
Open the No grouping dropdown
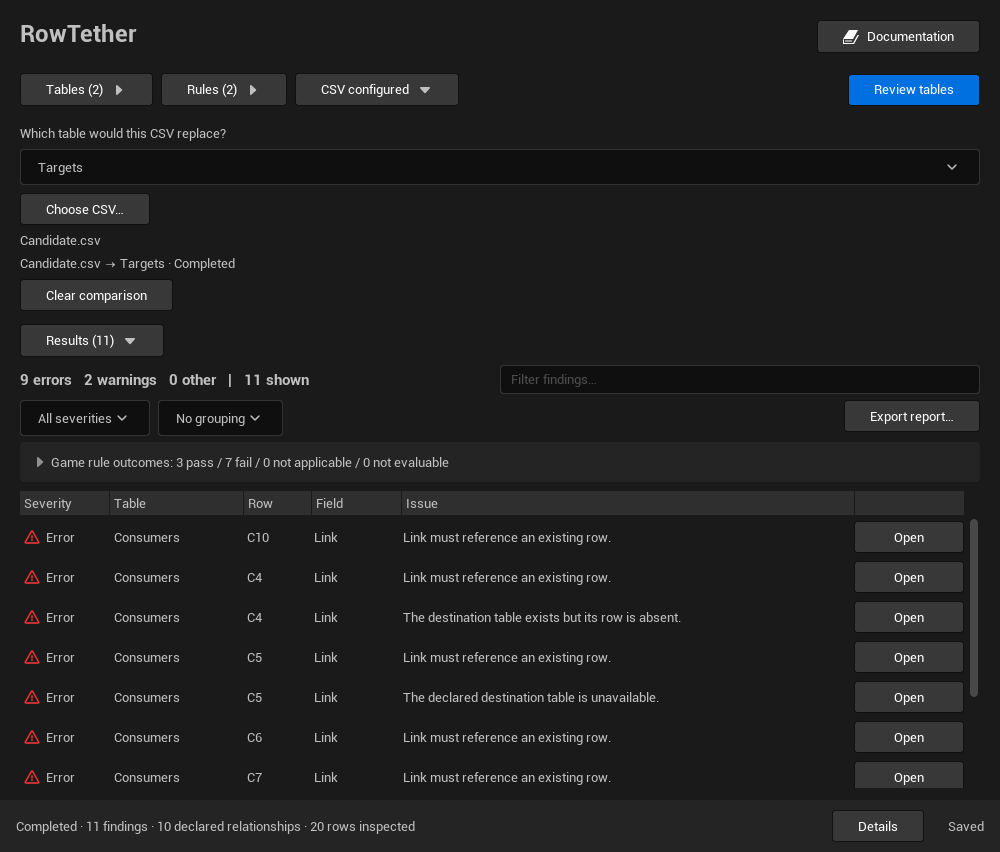(220, 418)
